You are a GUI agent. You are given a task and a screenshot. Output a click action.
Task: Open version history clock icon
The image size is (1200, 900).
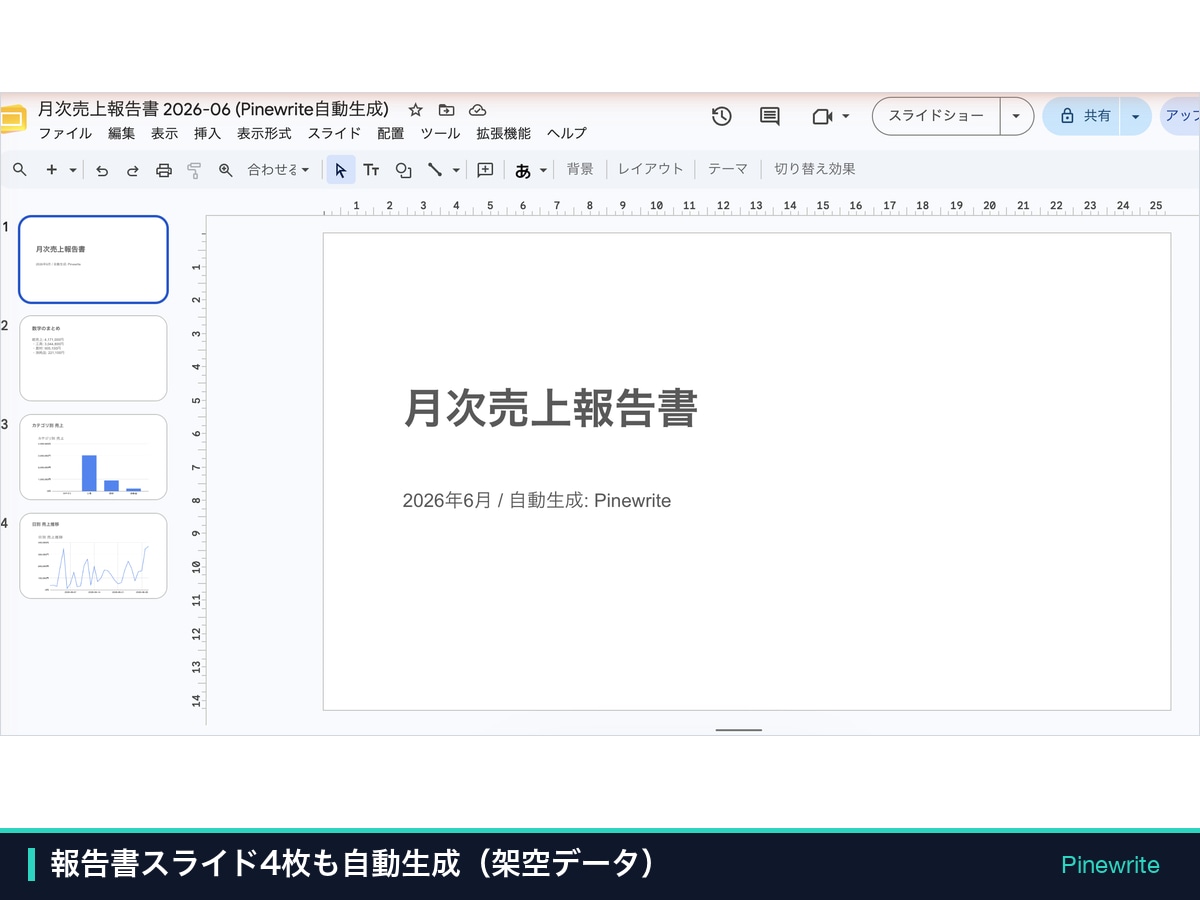722,116
